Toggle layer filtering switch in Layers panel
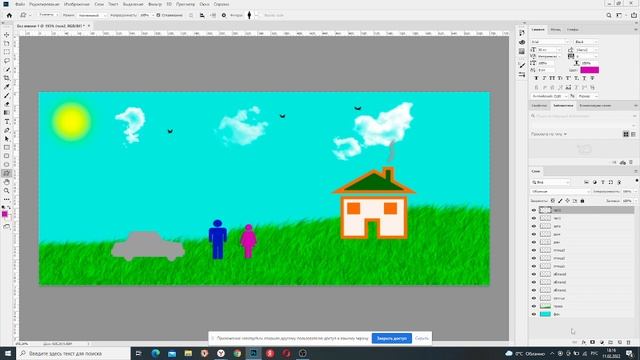This screenshot has width=640, height=360. 637,180
